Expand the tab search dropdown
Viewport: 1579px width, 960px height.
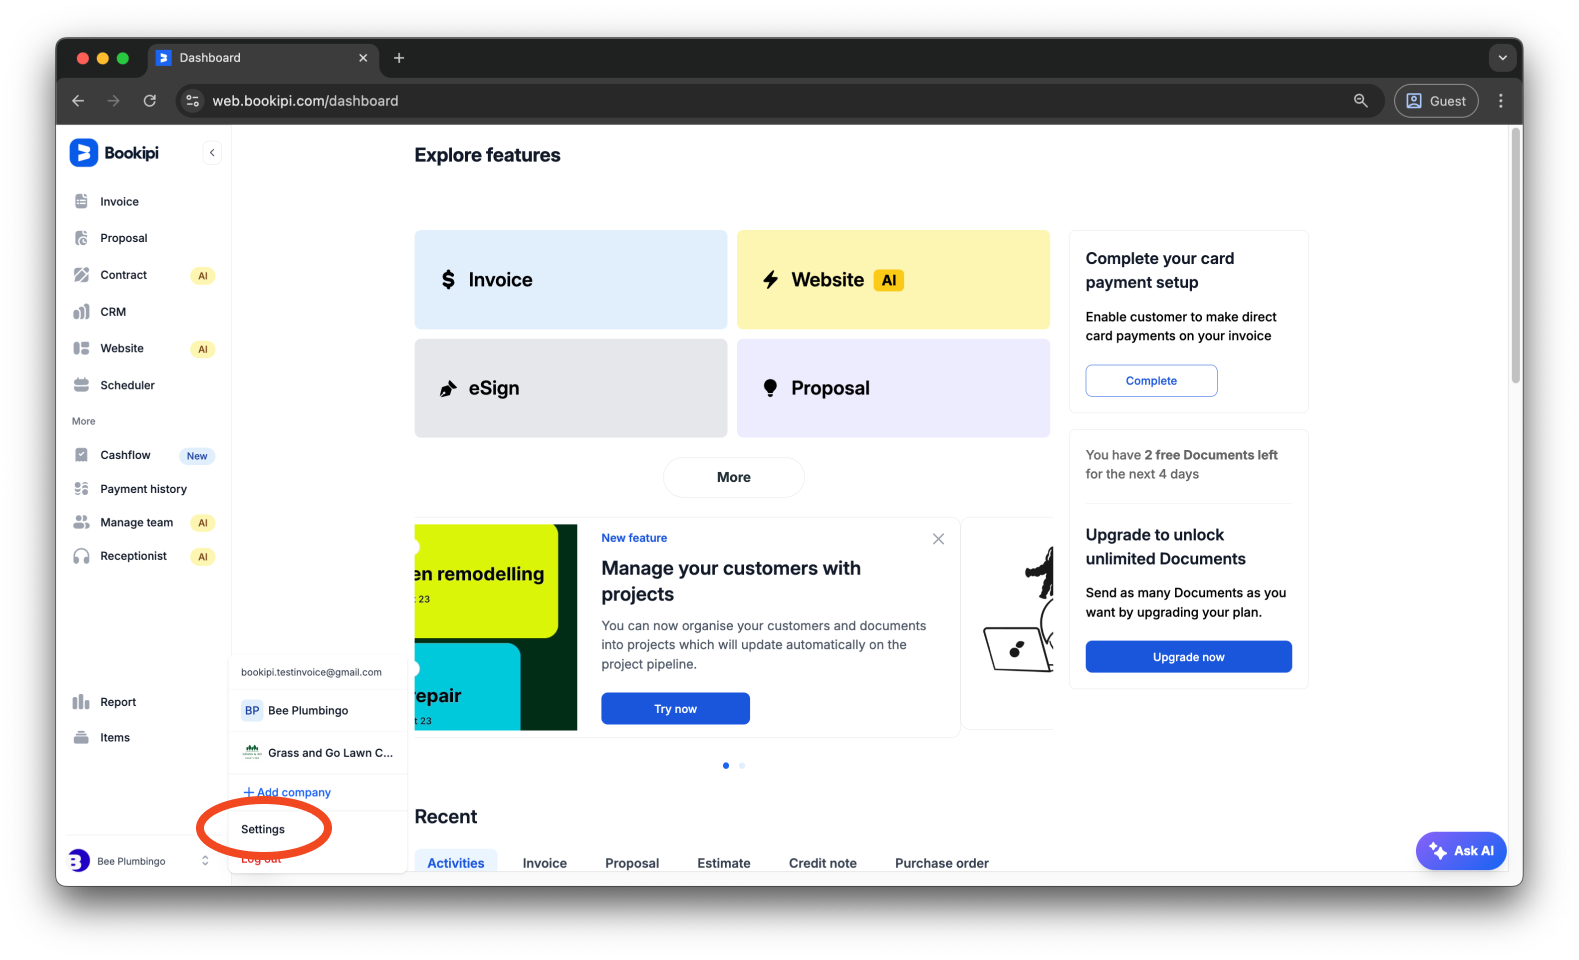[x=1502, y=58]
